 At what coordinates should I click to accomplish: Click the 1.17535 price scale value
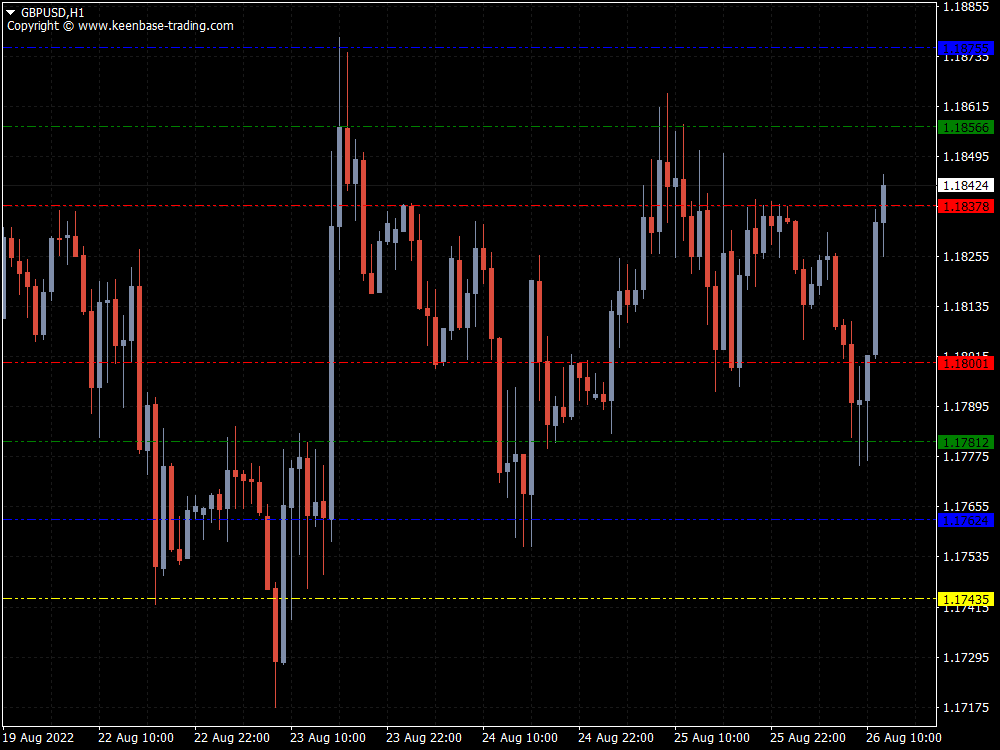click(x=966, y=557)
